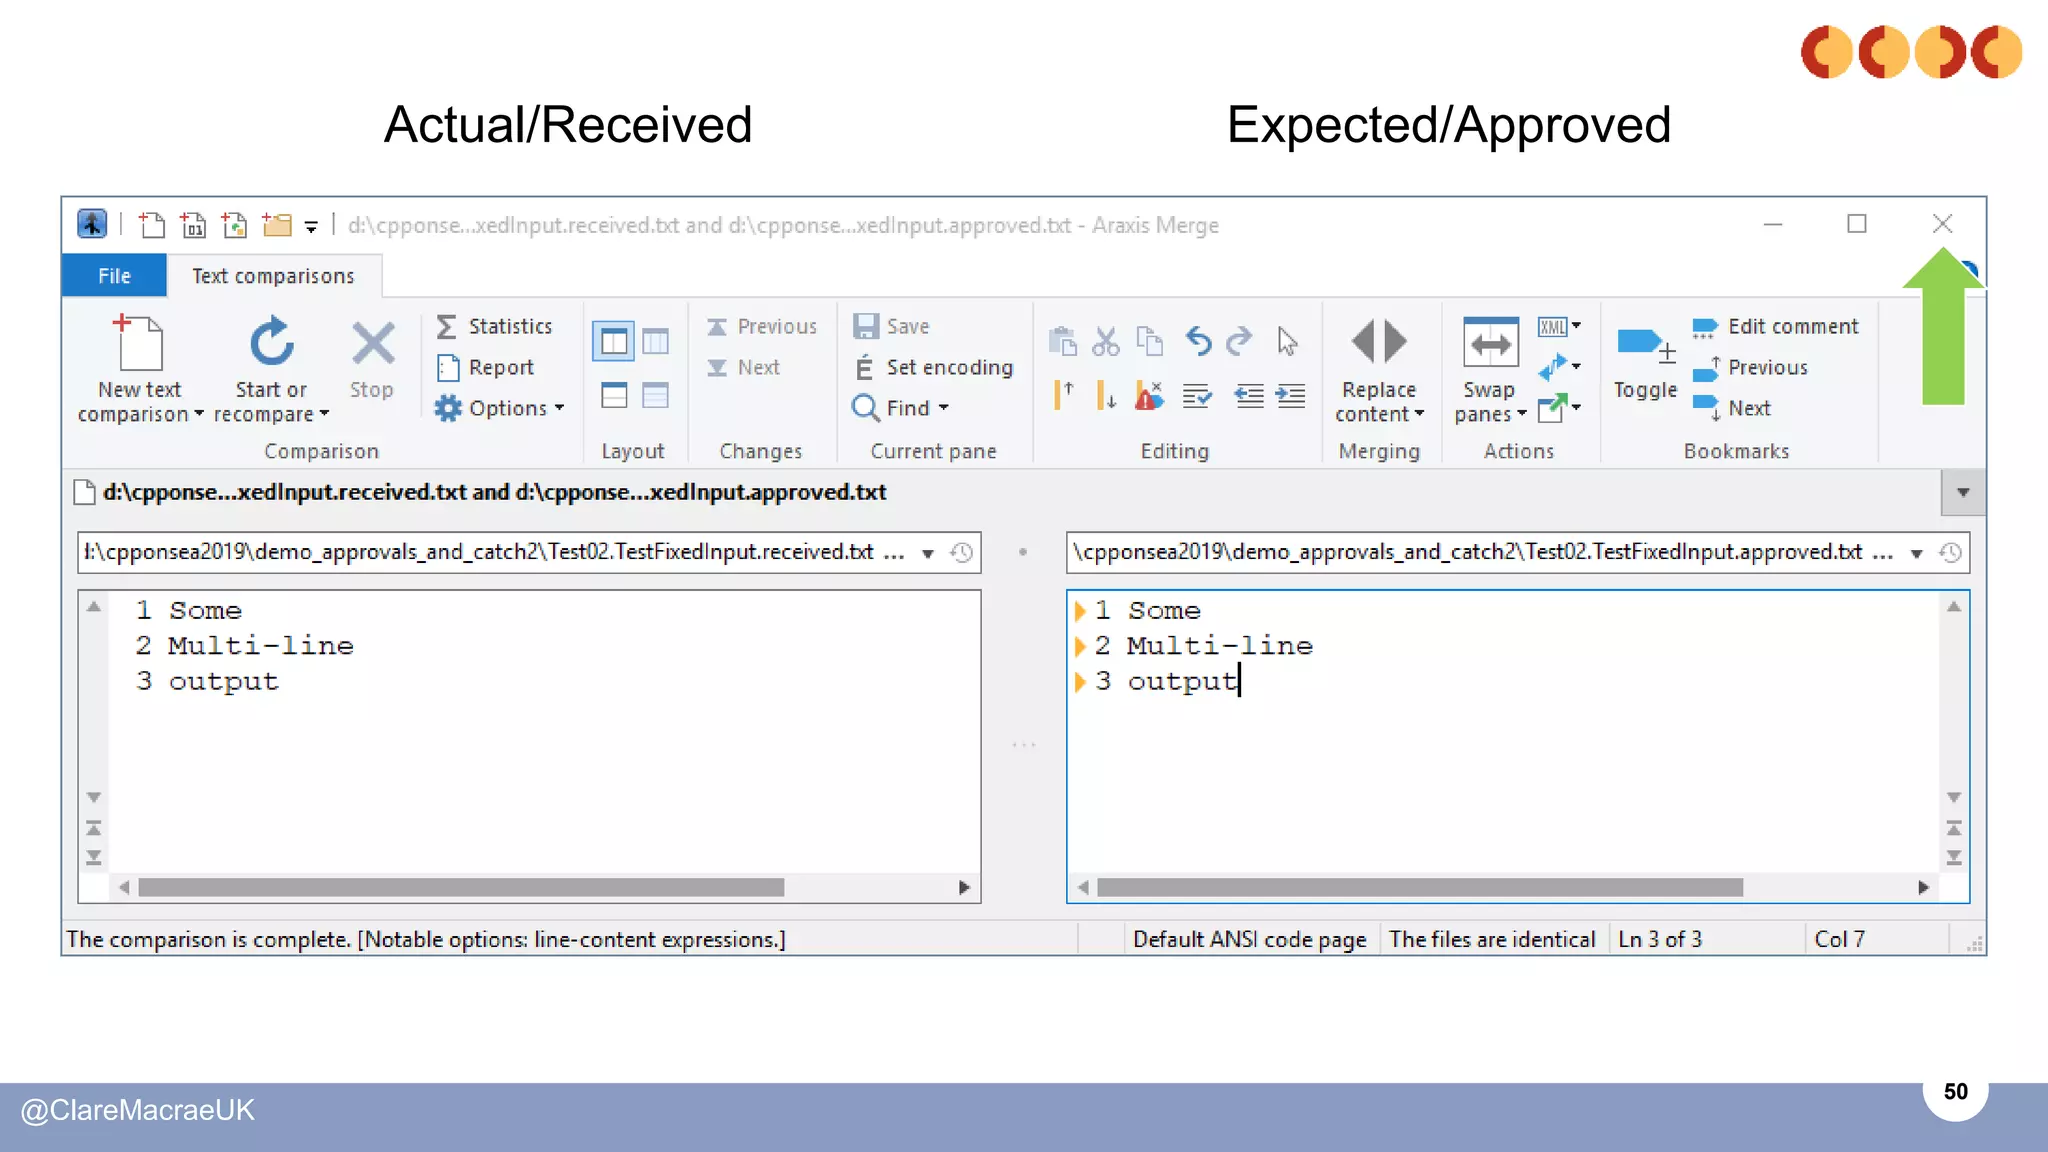Open Statistics from the Comparison group
The width and height of the screenshot is (2048, 1152).
[495, 327]
